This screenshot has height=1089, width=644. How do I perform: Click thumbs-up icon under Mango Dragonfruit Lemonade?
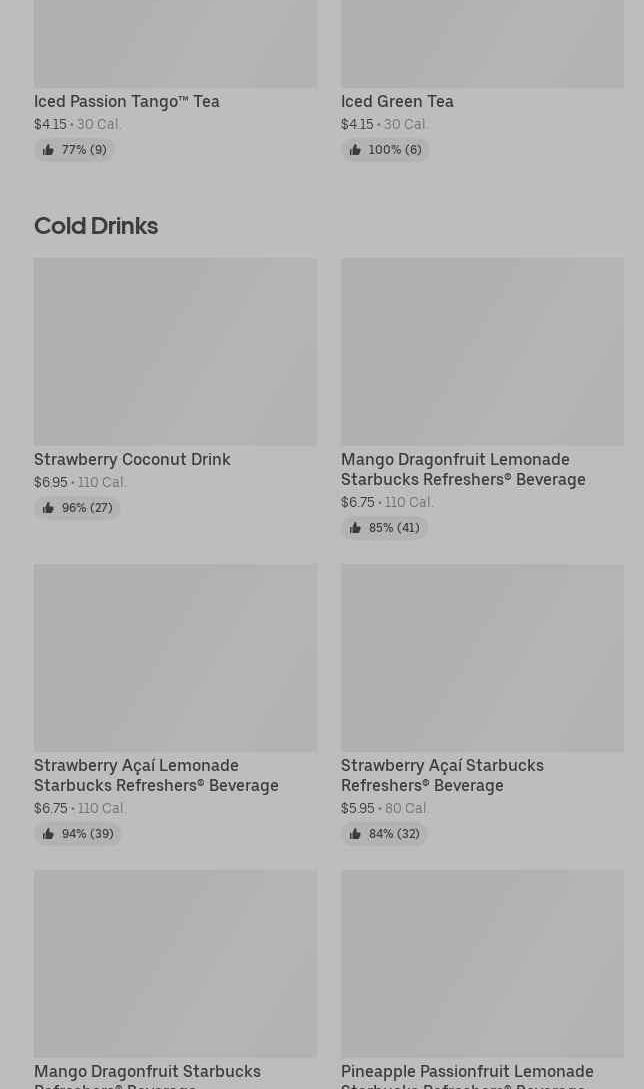point(355,528)
